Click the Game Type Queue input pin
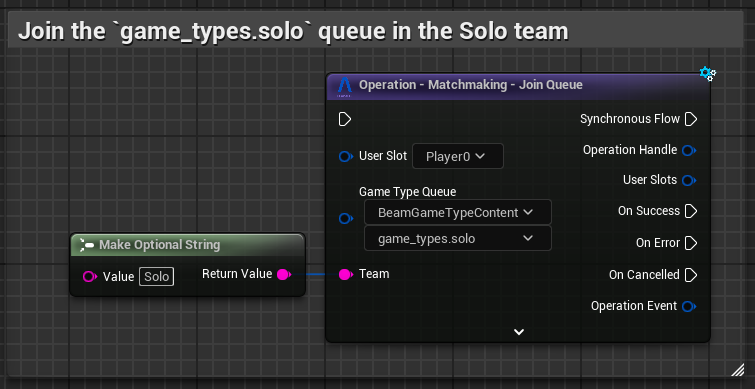The height and width of the screenshot is (389, 755). coord(346,219)
